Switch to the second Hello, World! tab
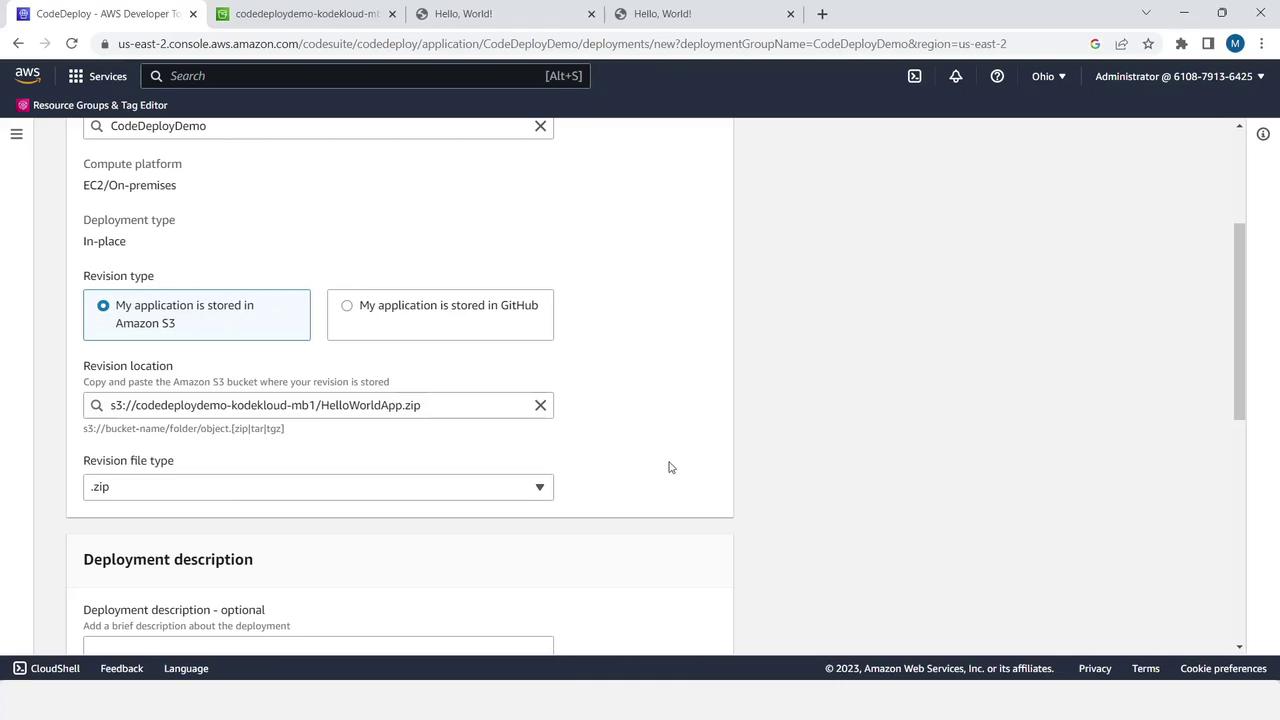Viewport: 1280px width, 720px height. [x=704, y=14]
